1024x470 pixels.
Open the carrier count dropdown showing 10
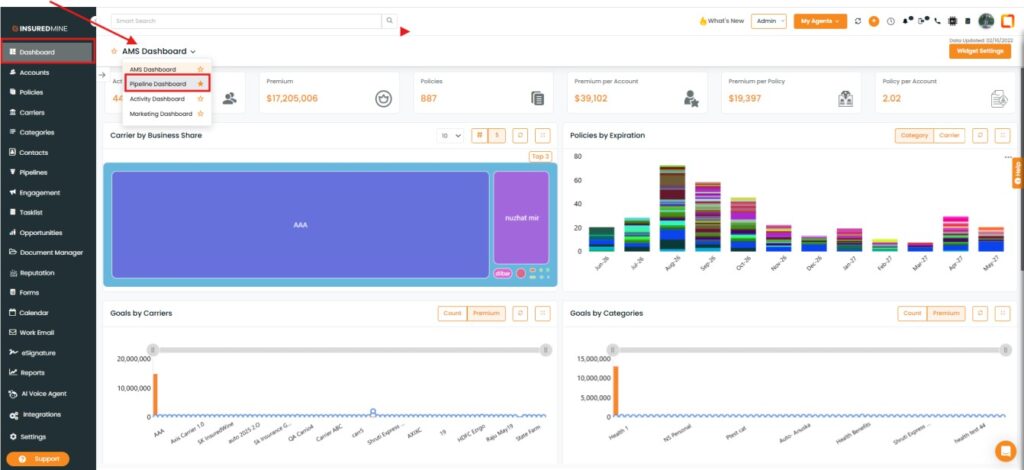coord(450,135)
